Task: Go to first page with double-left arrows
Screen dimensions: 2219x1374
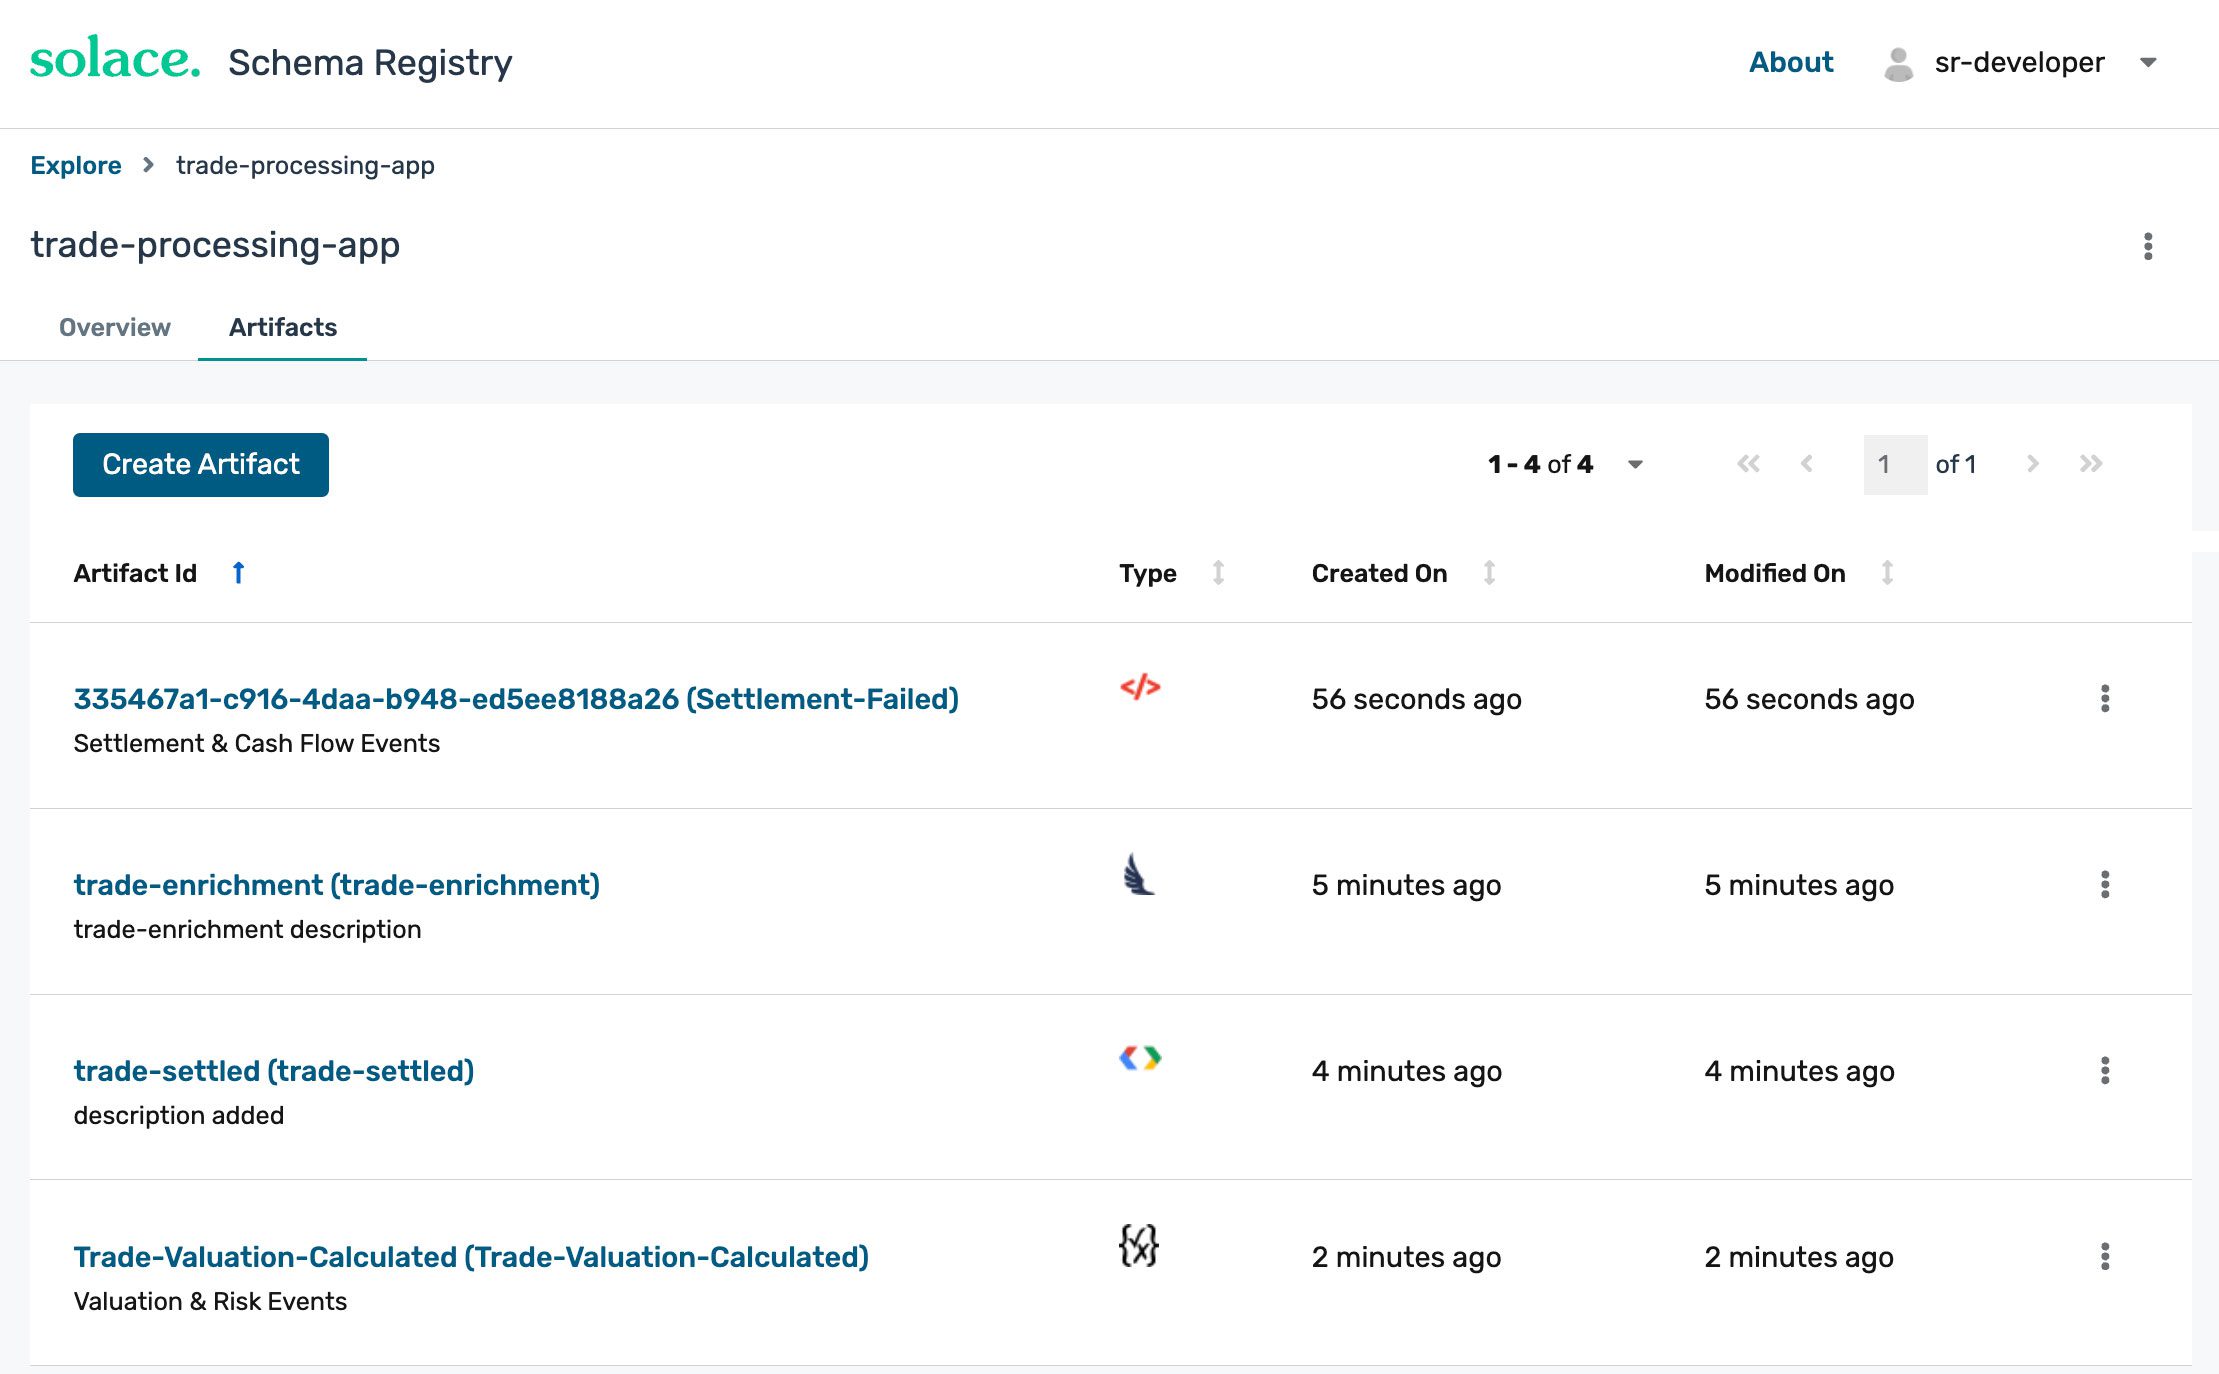Action: click(1748, 464)
